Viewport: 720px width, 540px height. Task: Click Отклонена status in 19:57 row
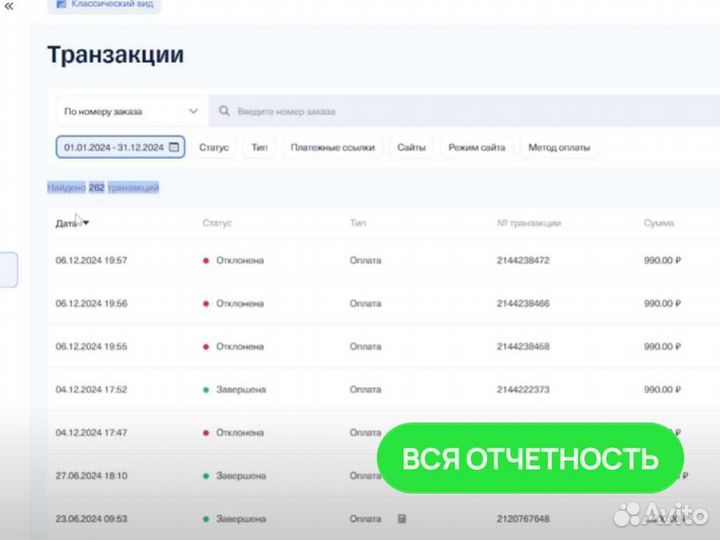click(234, 260)
